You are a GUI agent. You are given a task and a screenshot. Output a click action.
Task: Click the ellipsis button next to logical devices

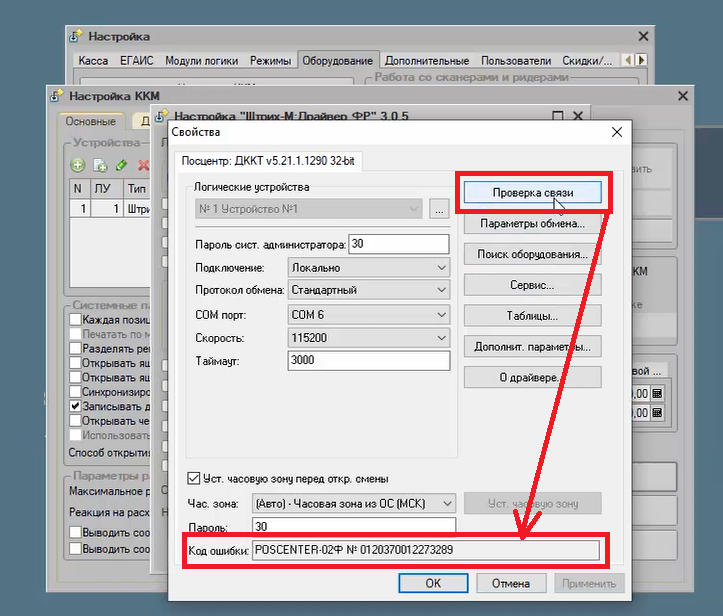(439, 209)
